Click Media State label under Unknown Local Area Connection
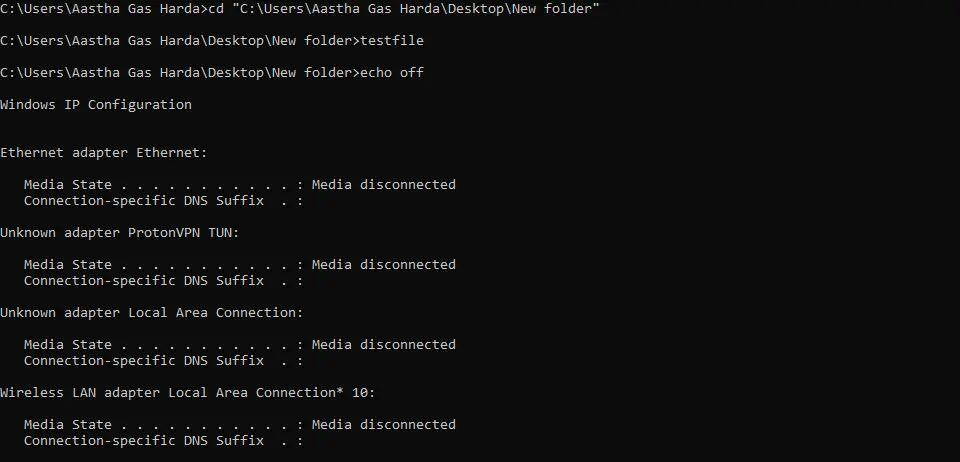The height and width of the screenshot is (462, 960). (x=68, y=345)
